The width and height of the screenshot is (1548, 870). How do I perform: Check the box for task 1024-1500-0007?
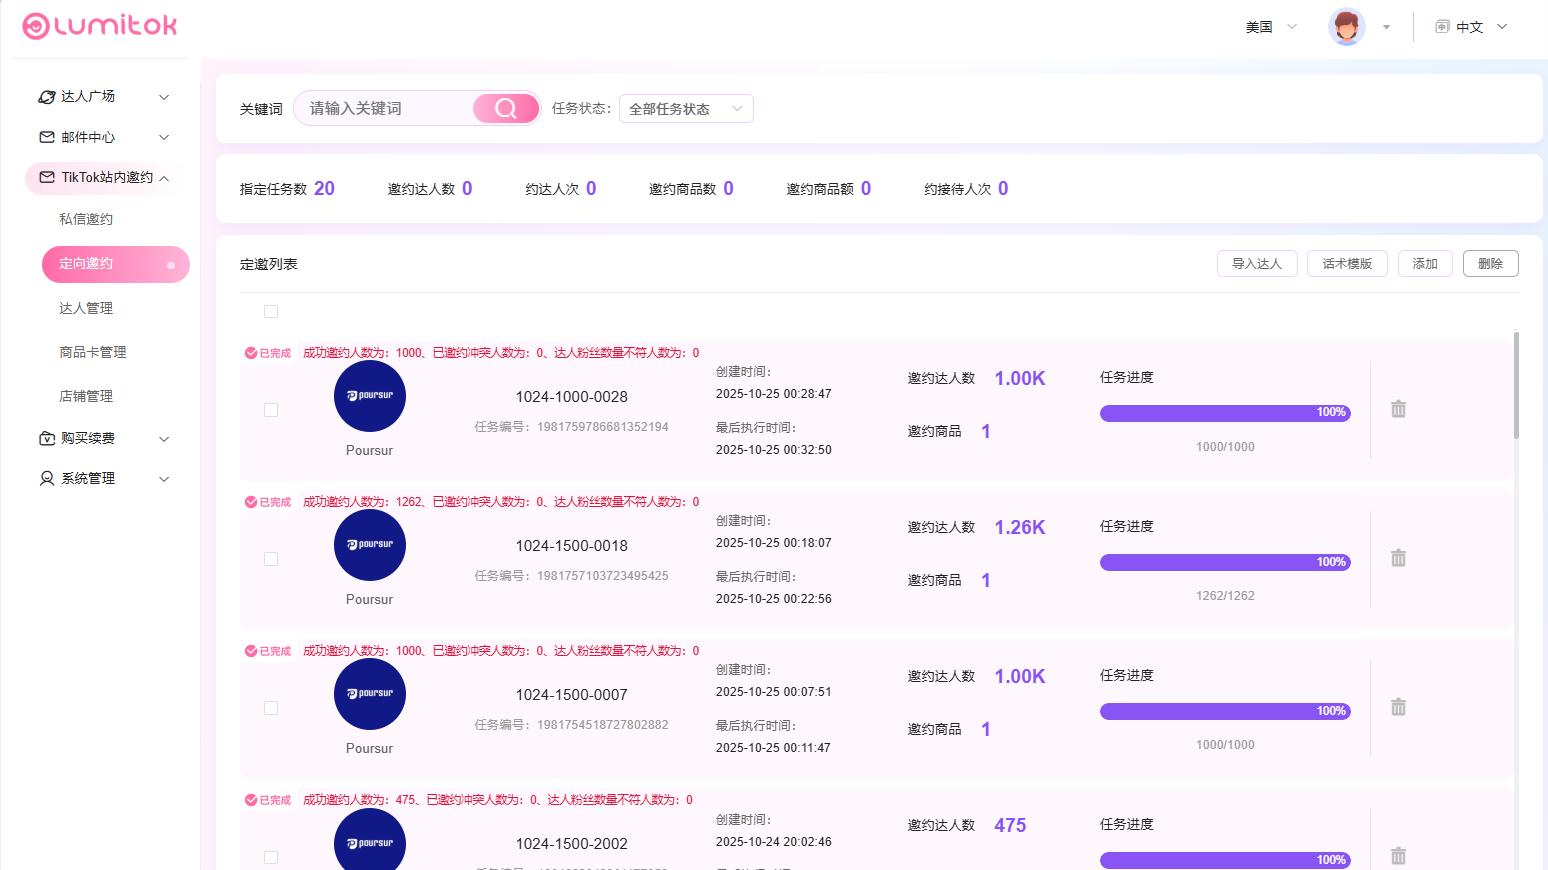[271, 708]
